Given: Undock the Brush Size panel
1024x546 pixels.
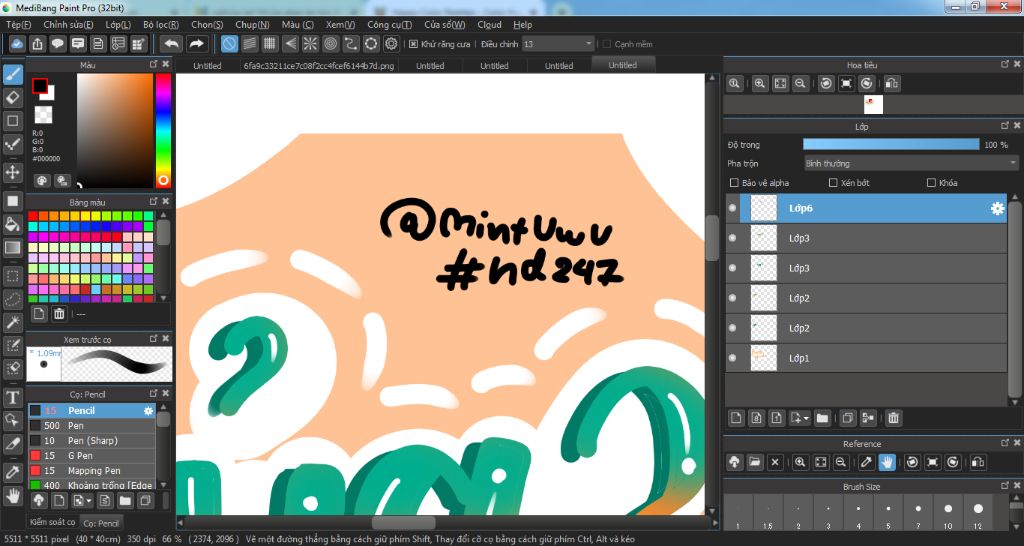Looking at the screenshot, I should point(1005,486).
